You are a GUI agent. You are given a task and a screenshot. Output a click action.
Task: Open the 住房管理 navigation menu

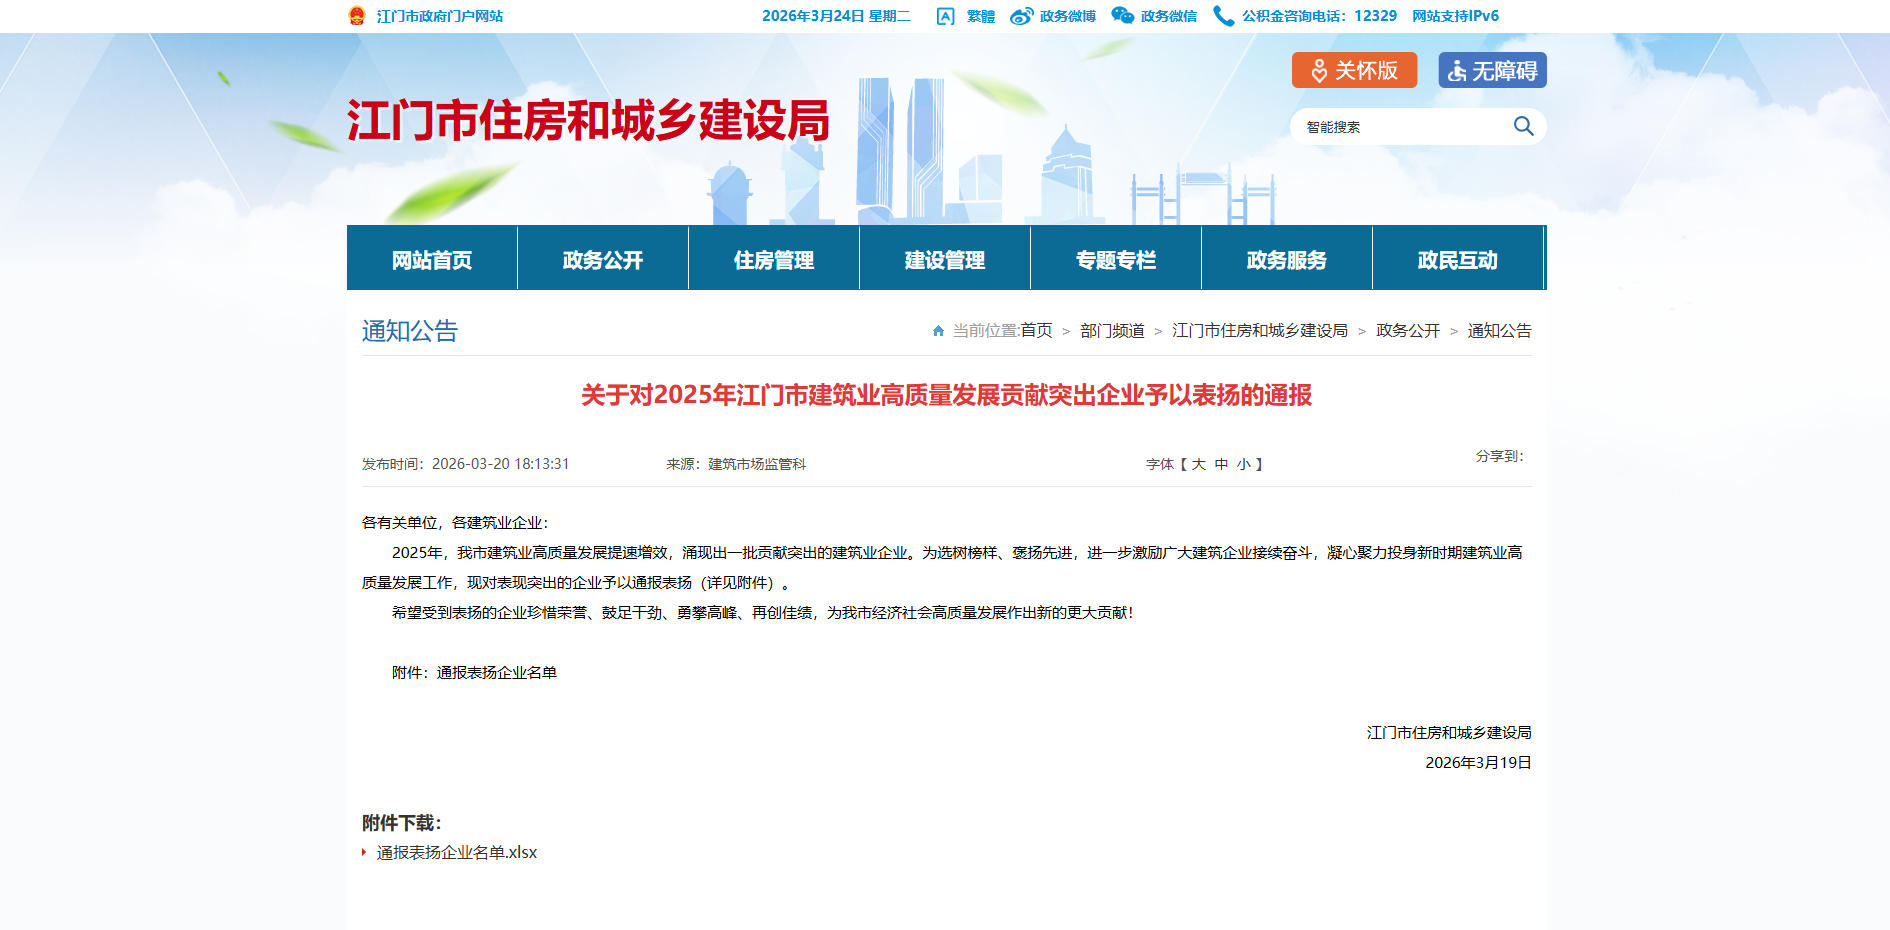(773, 260)
